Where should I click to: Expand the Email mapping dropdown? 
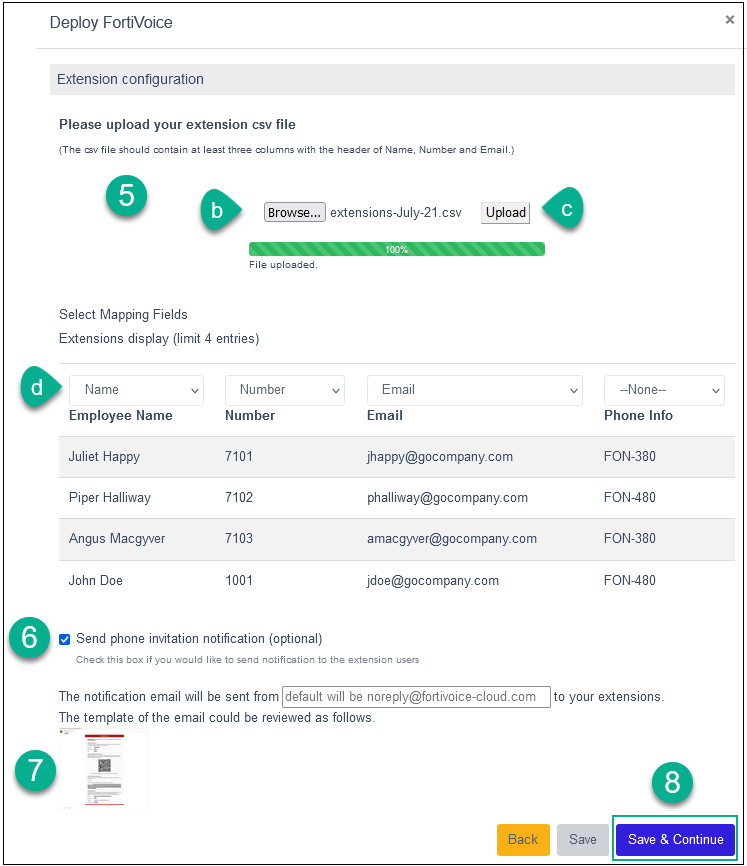click(474, 390)
